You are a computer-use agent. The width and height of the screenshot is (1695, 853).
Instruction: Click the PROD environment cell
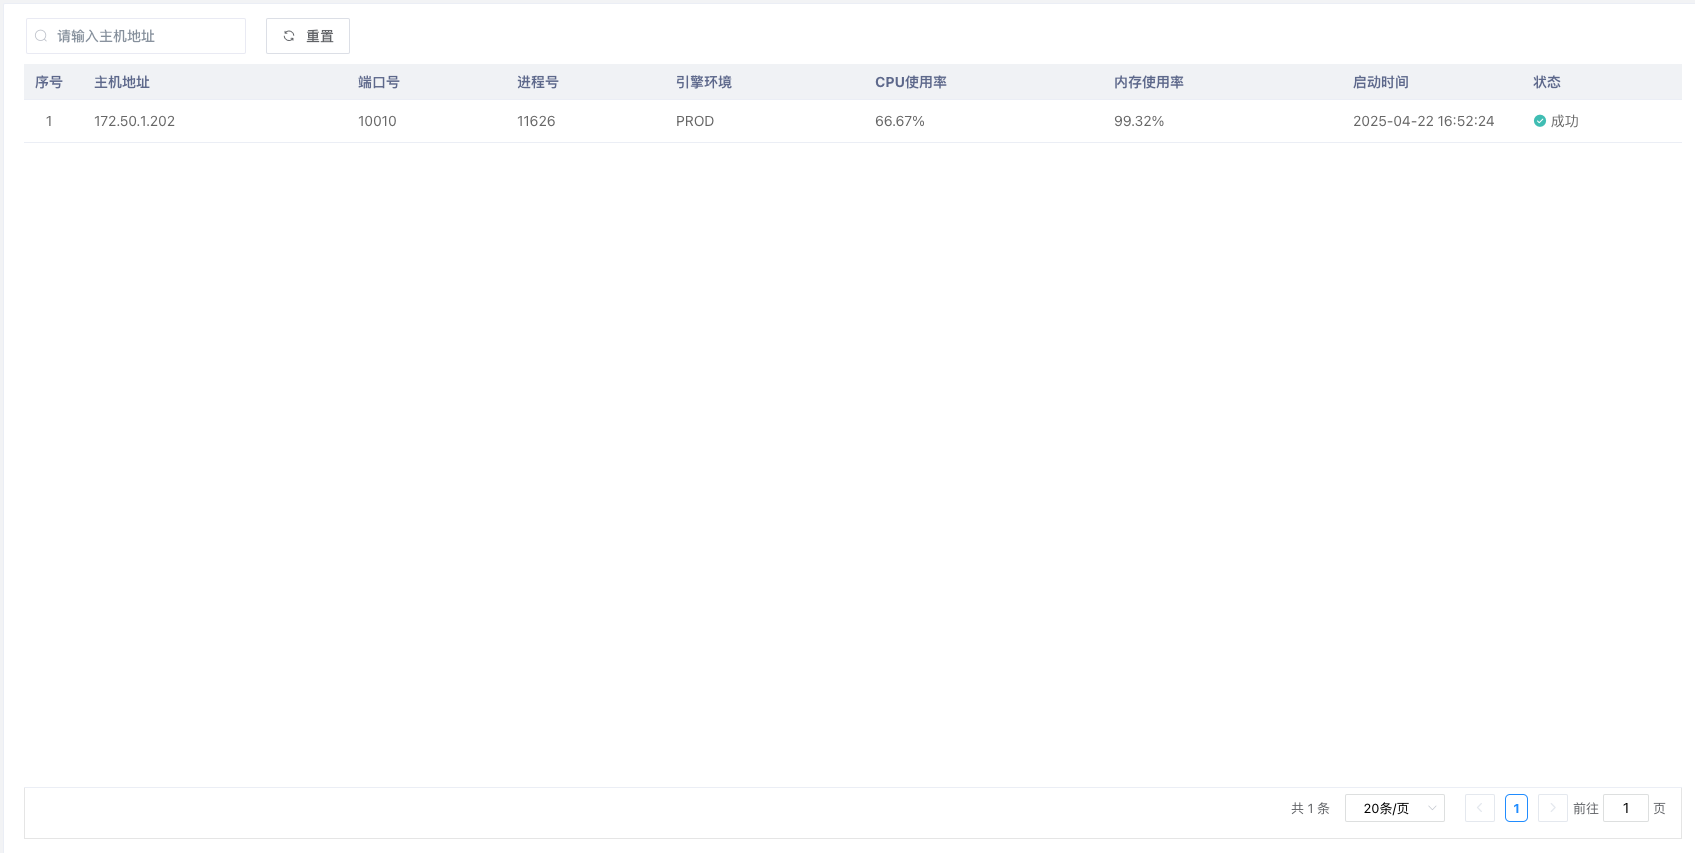pos(695,121)
